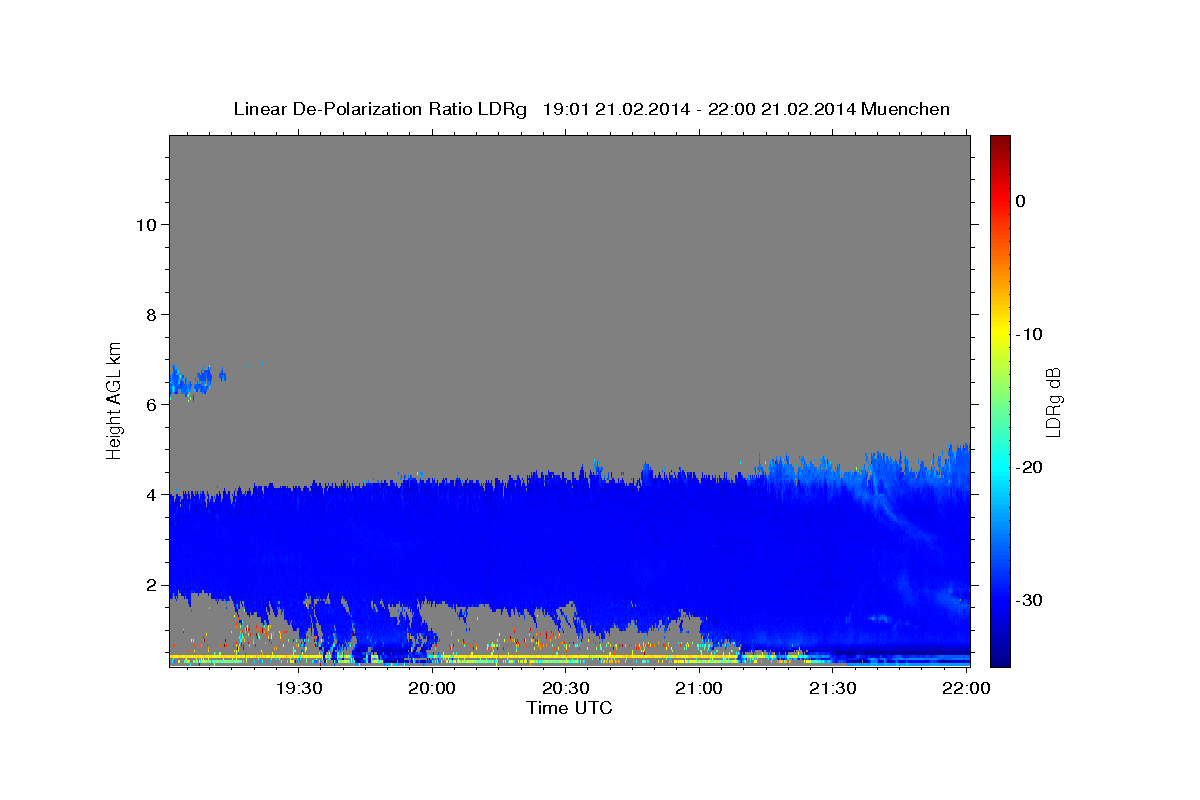Click the height axis label '8'
Image resolution: width=1200 pixels, height=800 pixels.
[150, 314]
